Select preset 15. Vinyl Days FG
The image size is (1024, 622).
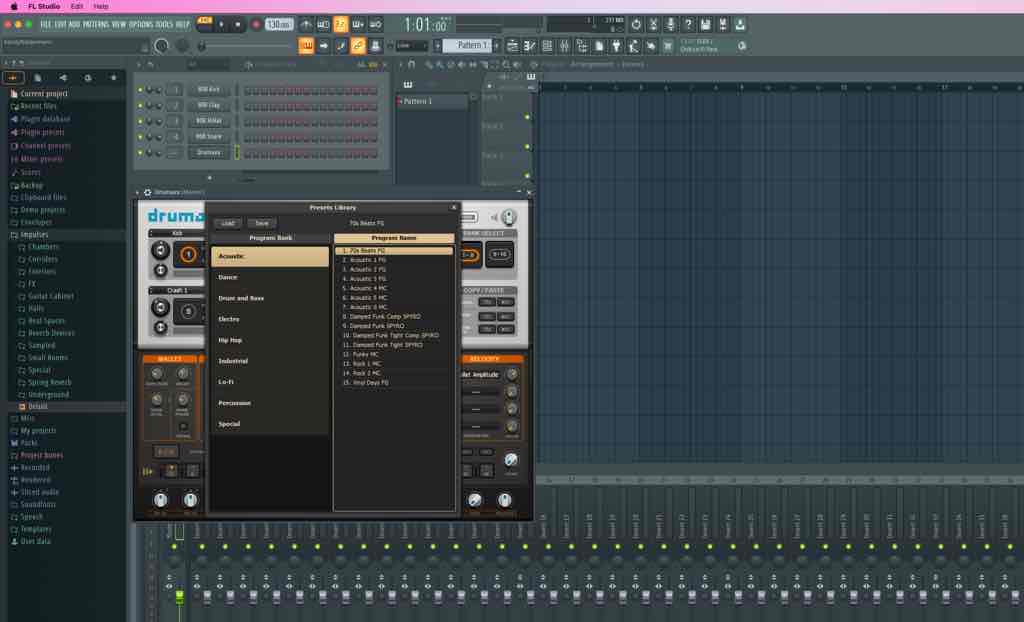pyautogui.click(x=394, y=383)
